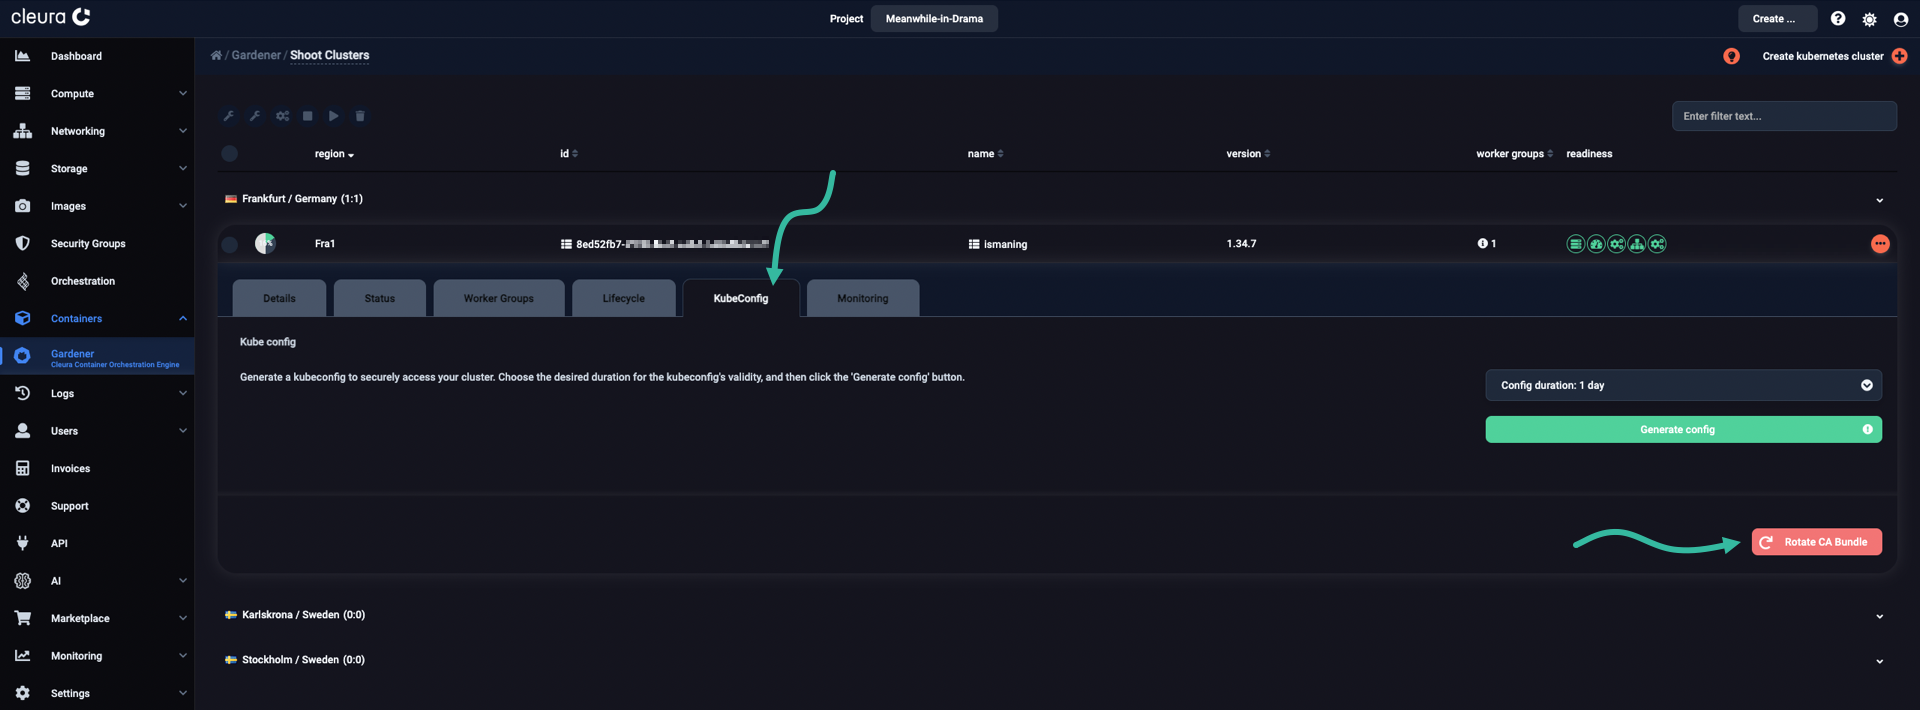Click the Generate config button
The width and height of the screenshot is (1920, 710).
(x=1683, y=429)
